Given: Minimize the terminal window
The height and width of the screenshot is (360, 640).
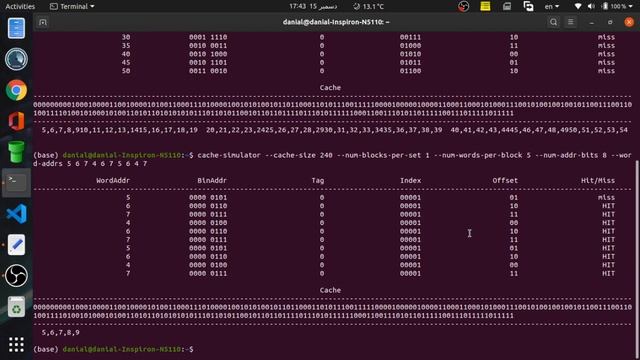Looking at the screenshot, I should point(591,22).
